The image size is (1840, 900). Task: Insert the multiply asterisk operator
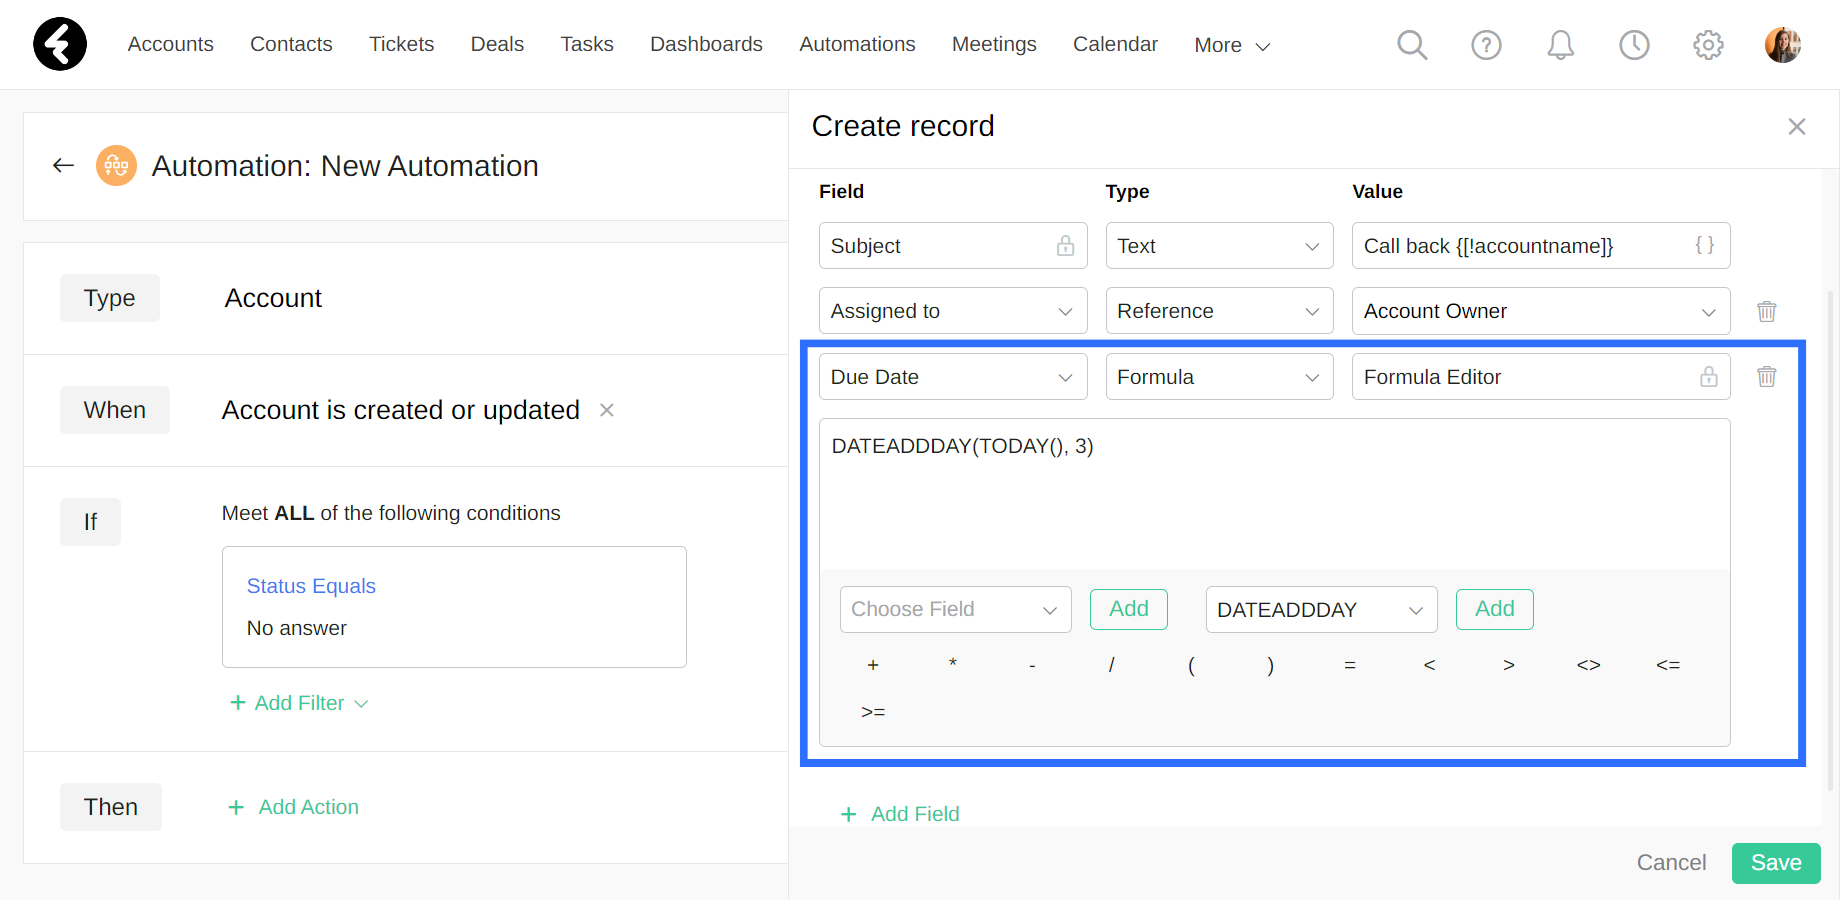click(x=953, y=664)
